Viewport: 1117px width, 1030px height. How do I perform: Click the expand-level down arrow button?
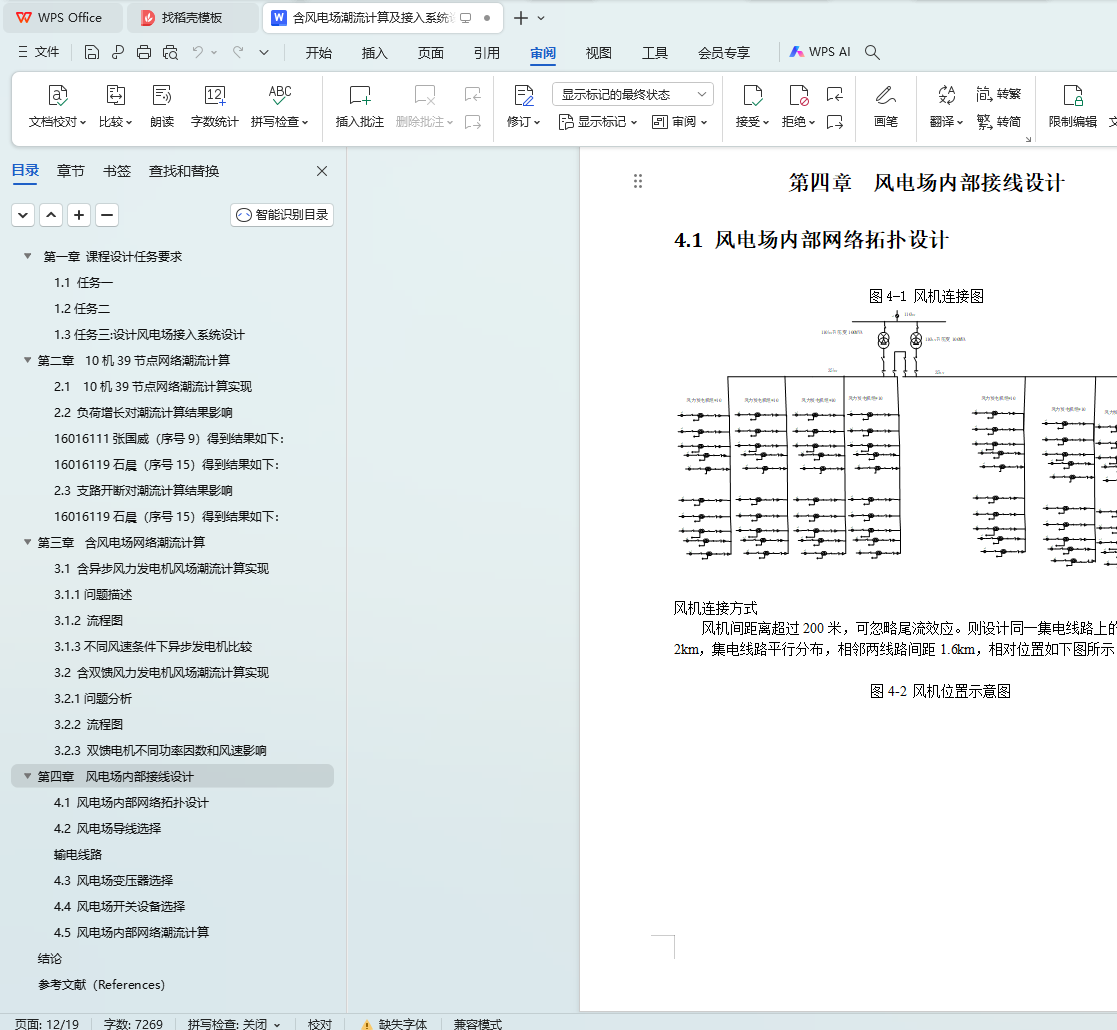pos(23,214)
